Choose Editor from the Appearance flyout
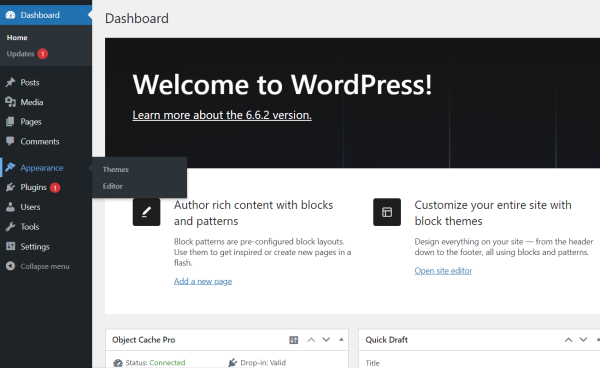This screenshot has width=600, height=368. click(112, 186)
